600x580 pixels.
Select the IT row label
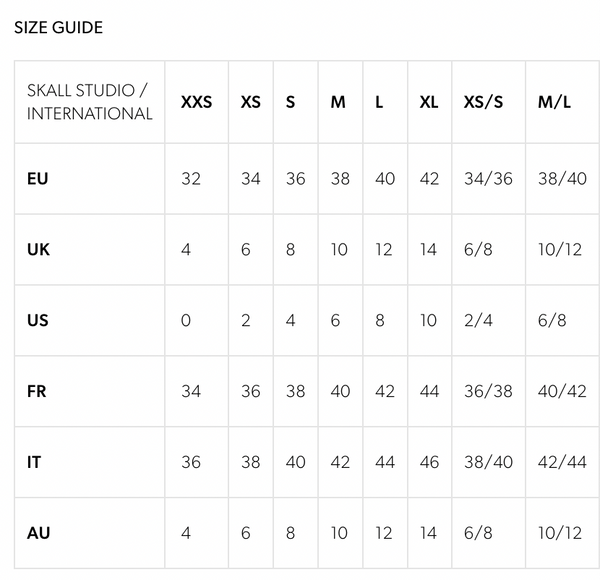(x=34, y=462)
